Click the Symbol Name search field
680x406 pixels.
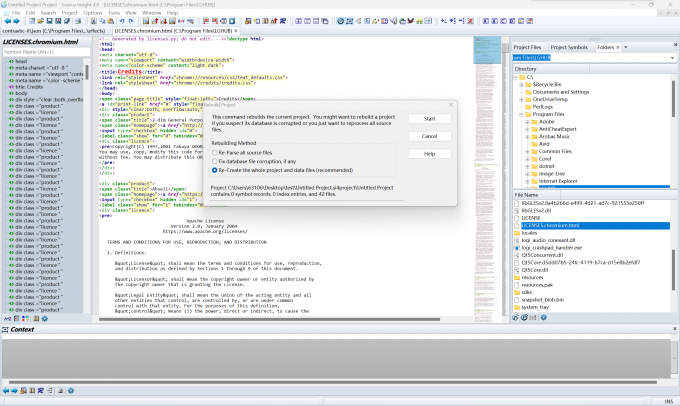(x=45, y=52)
